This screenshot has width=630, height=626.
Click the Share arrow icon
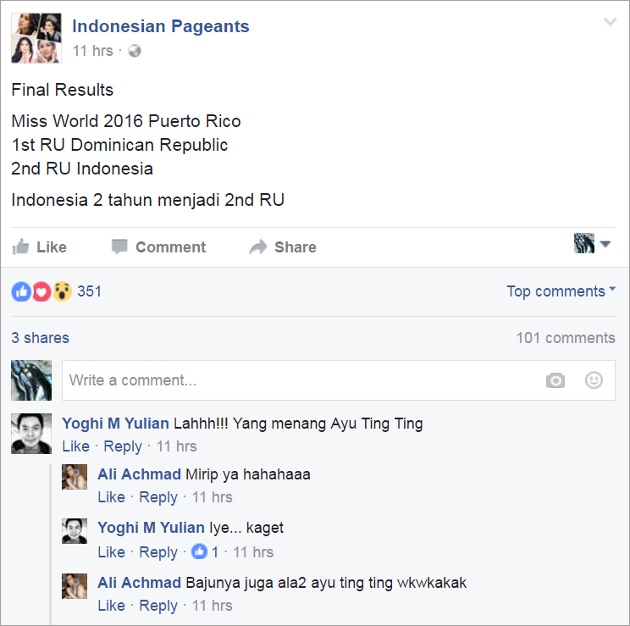tap(258, 247)
